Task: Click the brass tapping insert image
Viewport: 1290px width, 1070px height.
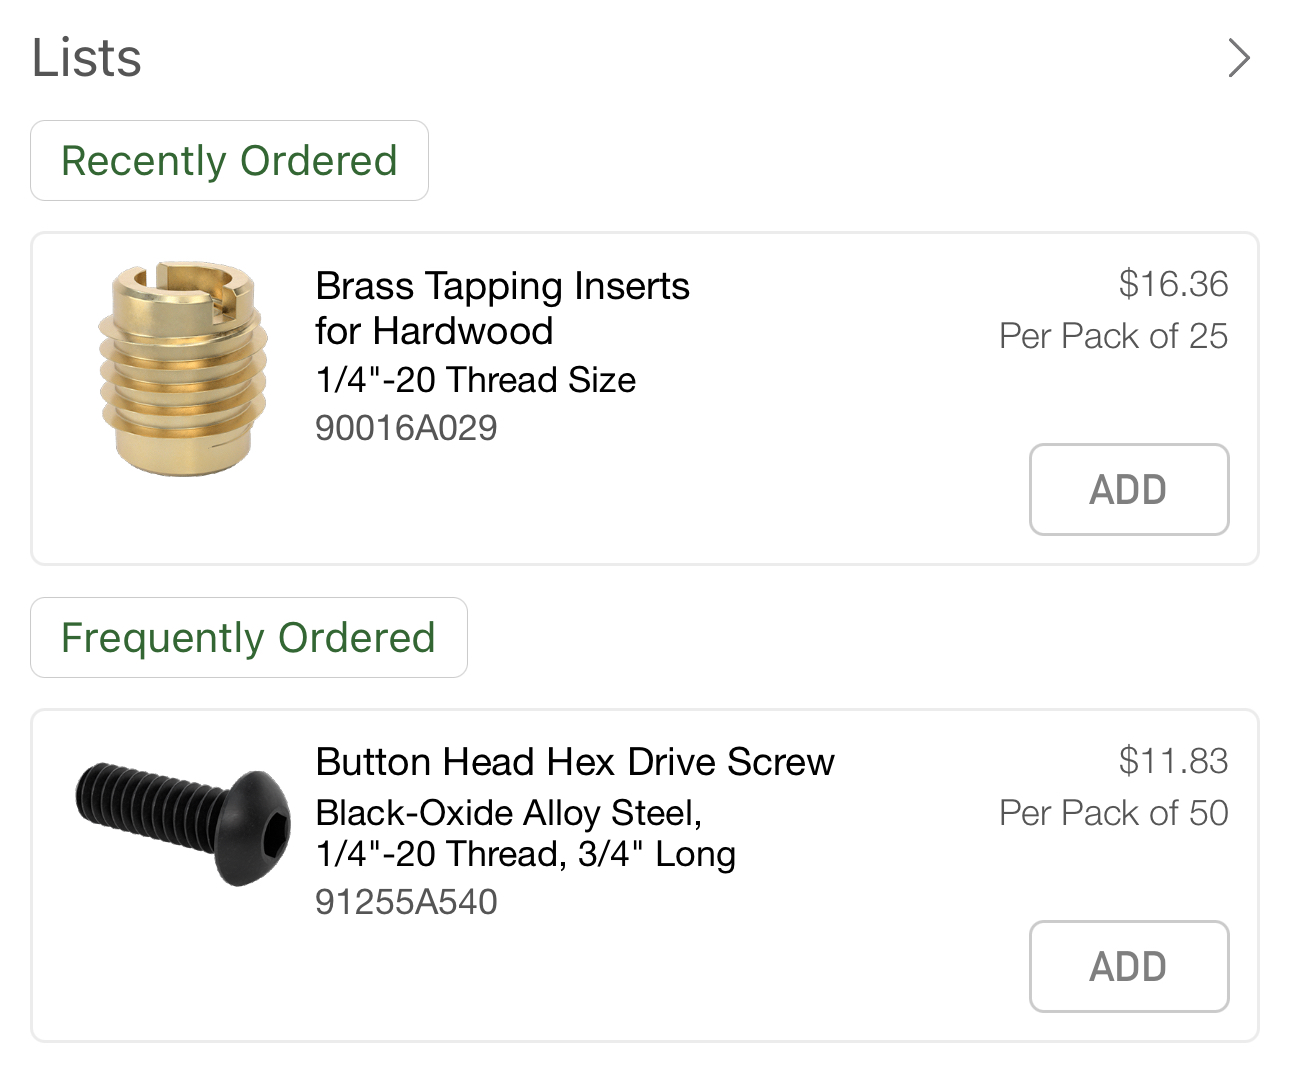Action: coord(183,369)
